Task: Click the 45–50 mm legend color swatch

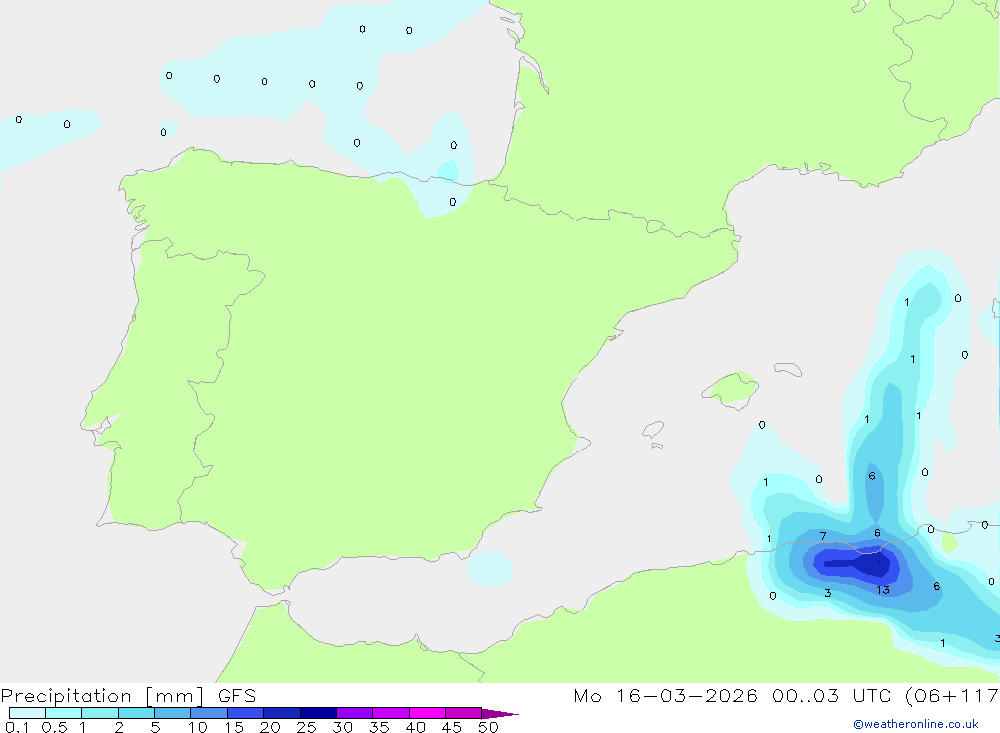Action: coord(464,713)
